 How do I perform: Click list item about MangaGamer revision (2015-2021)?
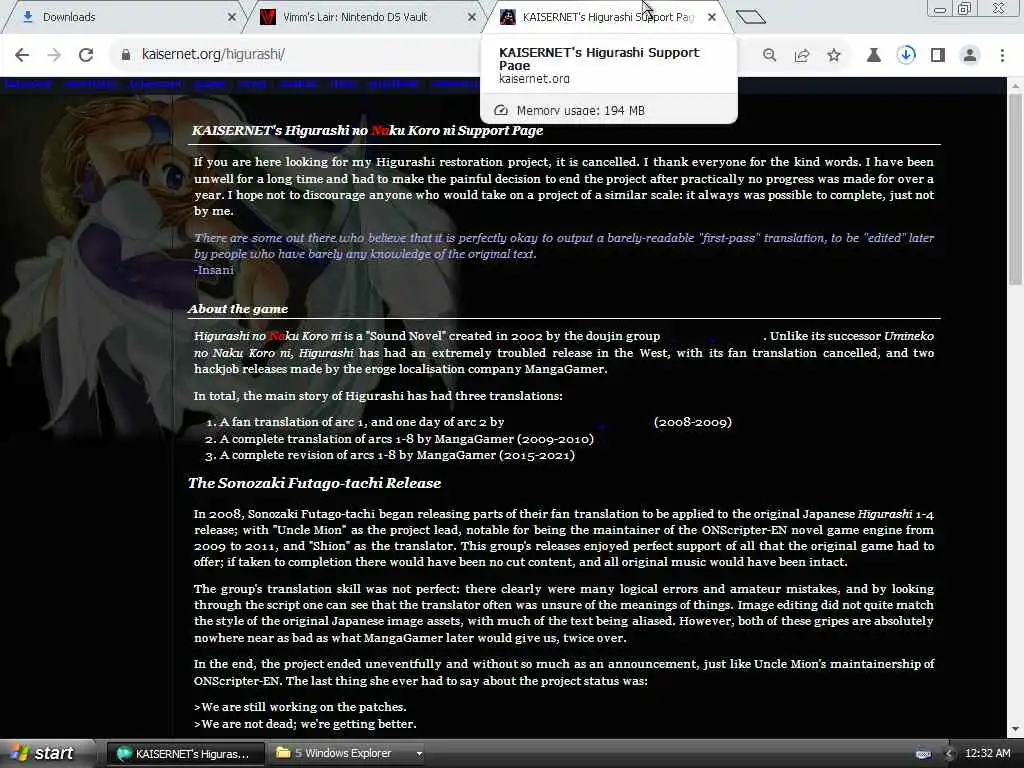pyautogui.click(x=397, y=455)
